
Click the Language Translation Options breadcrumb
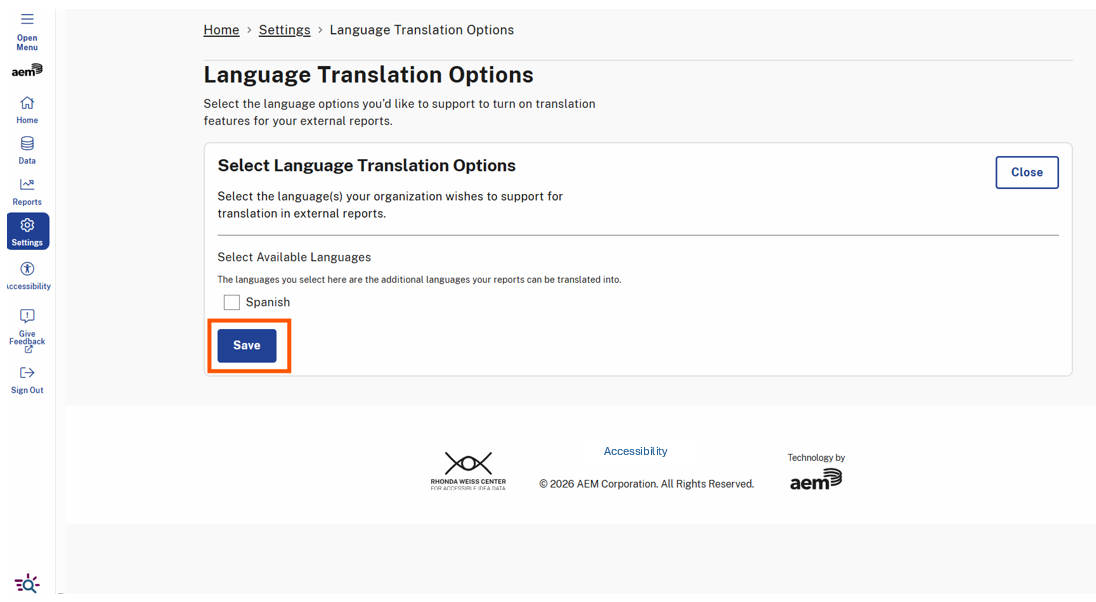pyautogui.click(x=421, y=29)
